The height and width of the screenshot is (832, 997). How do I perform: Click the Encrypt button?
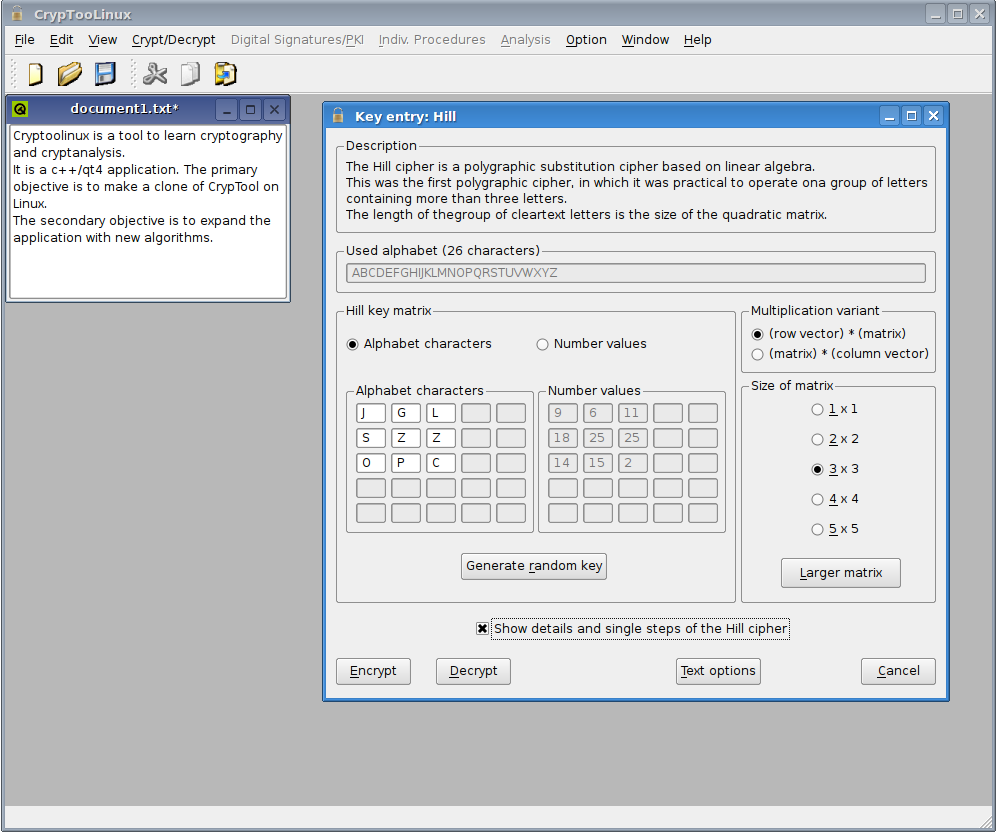point(373,671)
